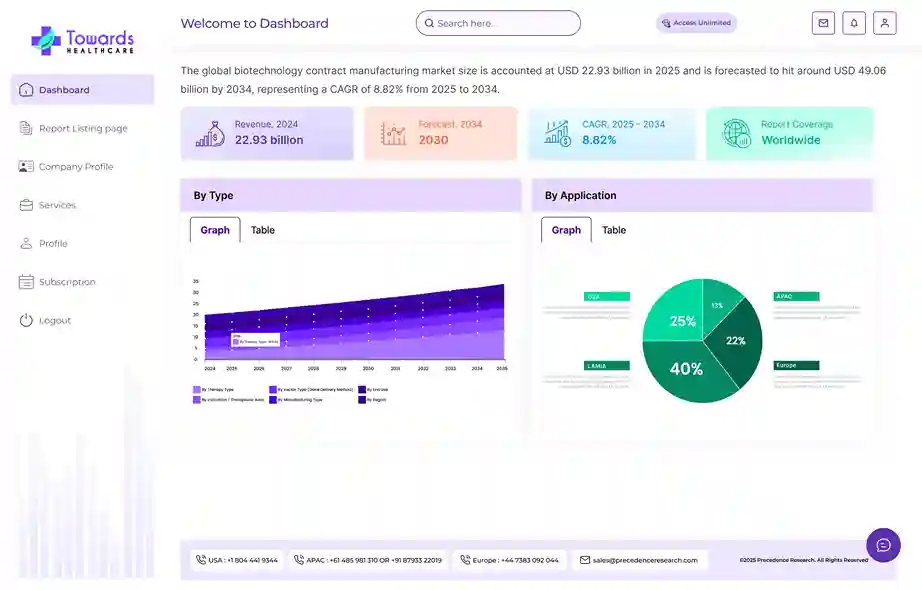Click the money bag icon on Revenue card
Viewport: 922px width, 590px height.
tap(210, 133)
